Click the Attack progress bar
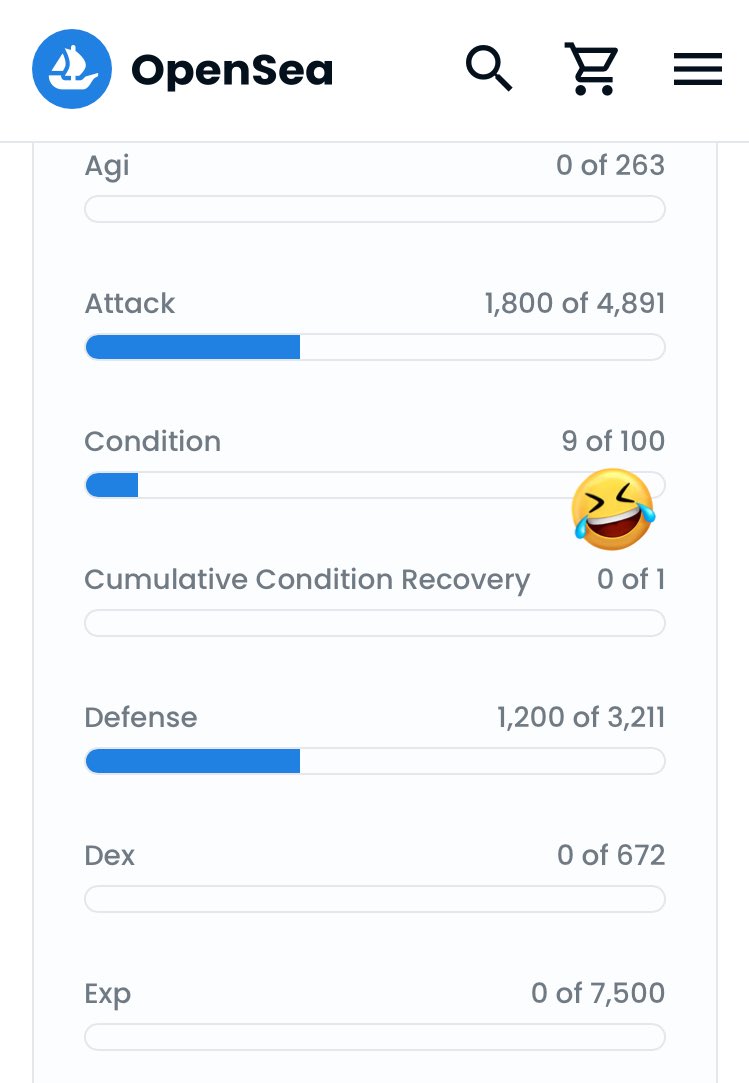749x1083 pixels. pos(375,347)
